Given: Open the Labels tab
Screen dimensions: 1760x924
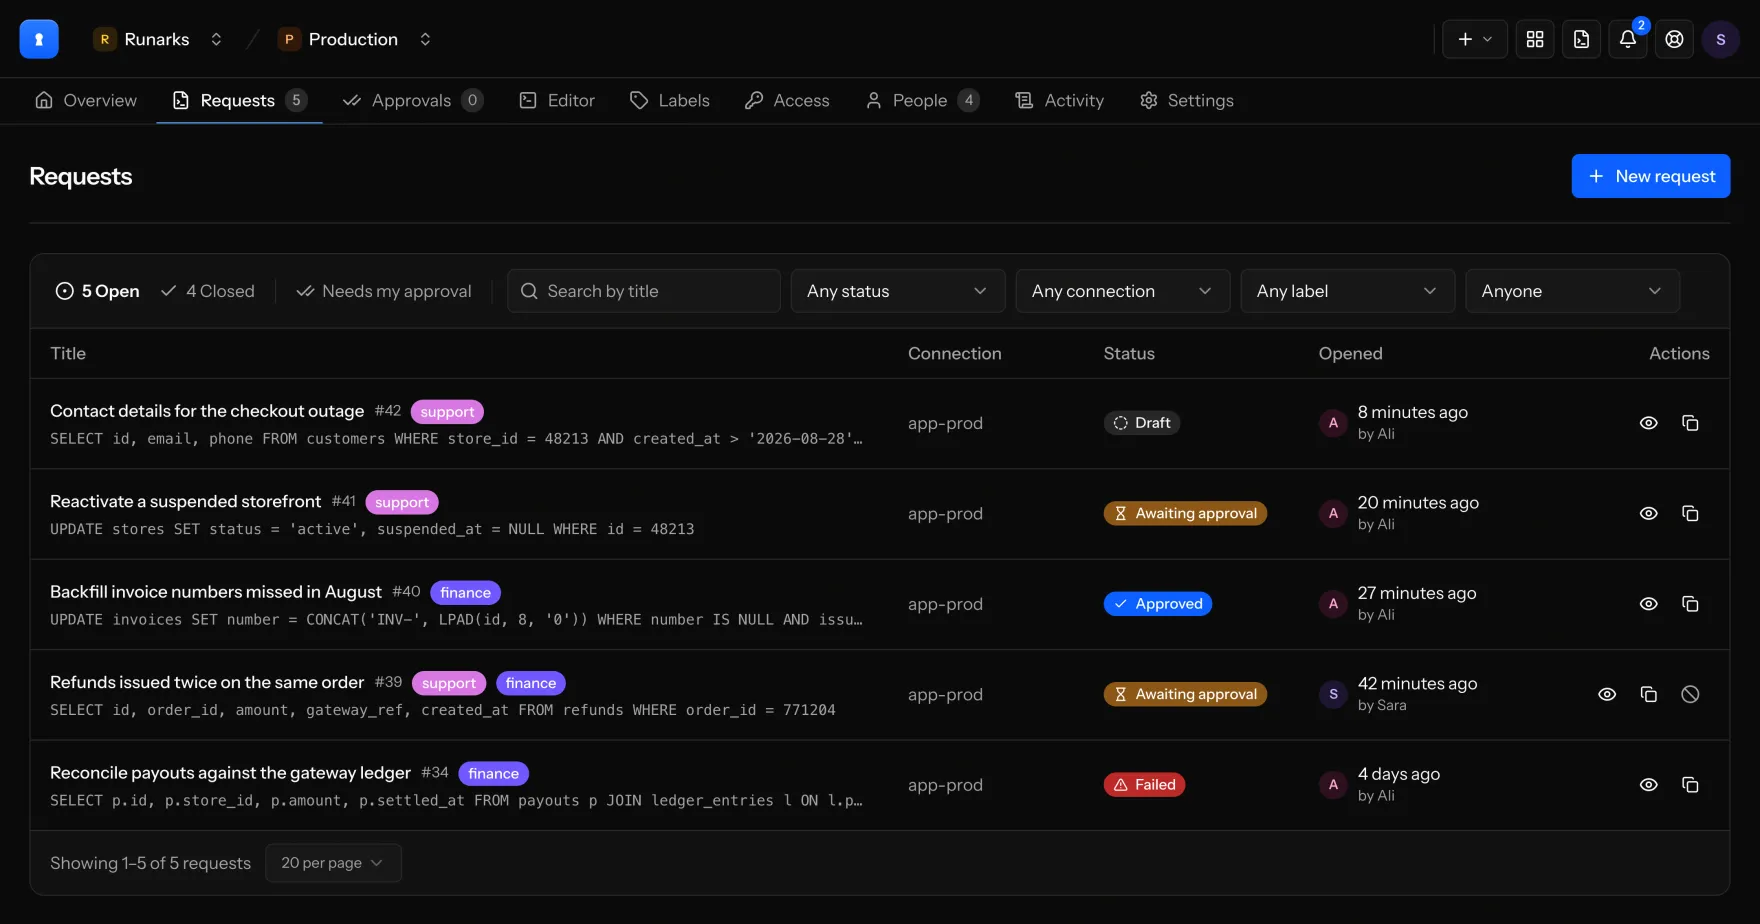Looking at the screenshot, I should coord(670,100).
